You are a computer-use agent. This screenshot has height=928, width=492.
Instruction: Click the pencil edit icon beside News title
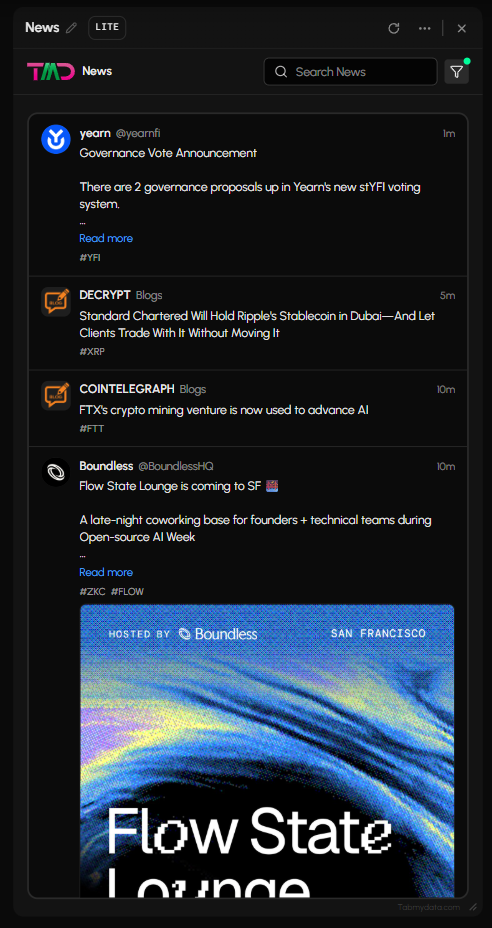[71, 28]
